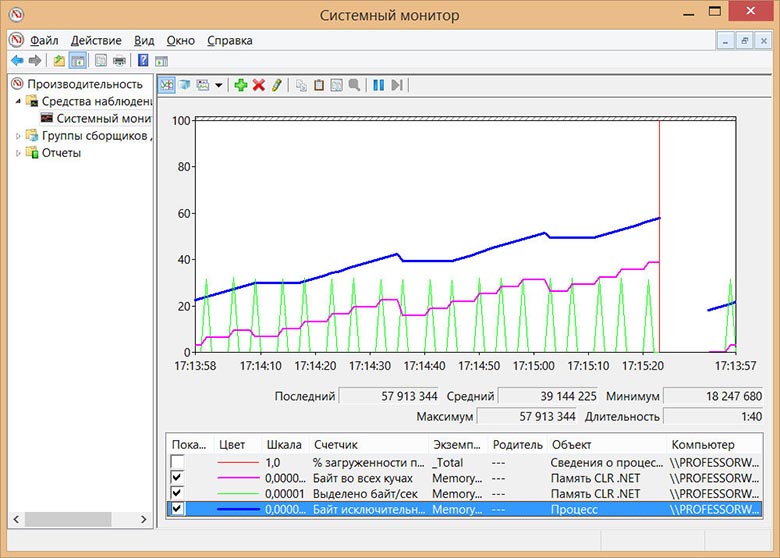The height and width of the screenshot is (558, 780).
Task: Click the tree pane horizontal scrollbar thumb
Action: (x=68, y=519)
